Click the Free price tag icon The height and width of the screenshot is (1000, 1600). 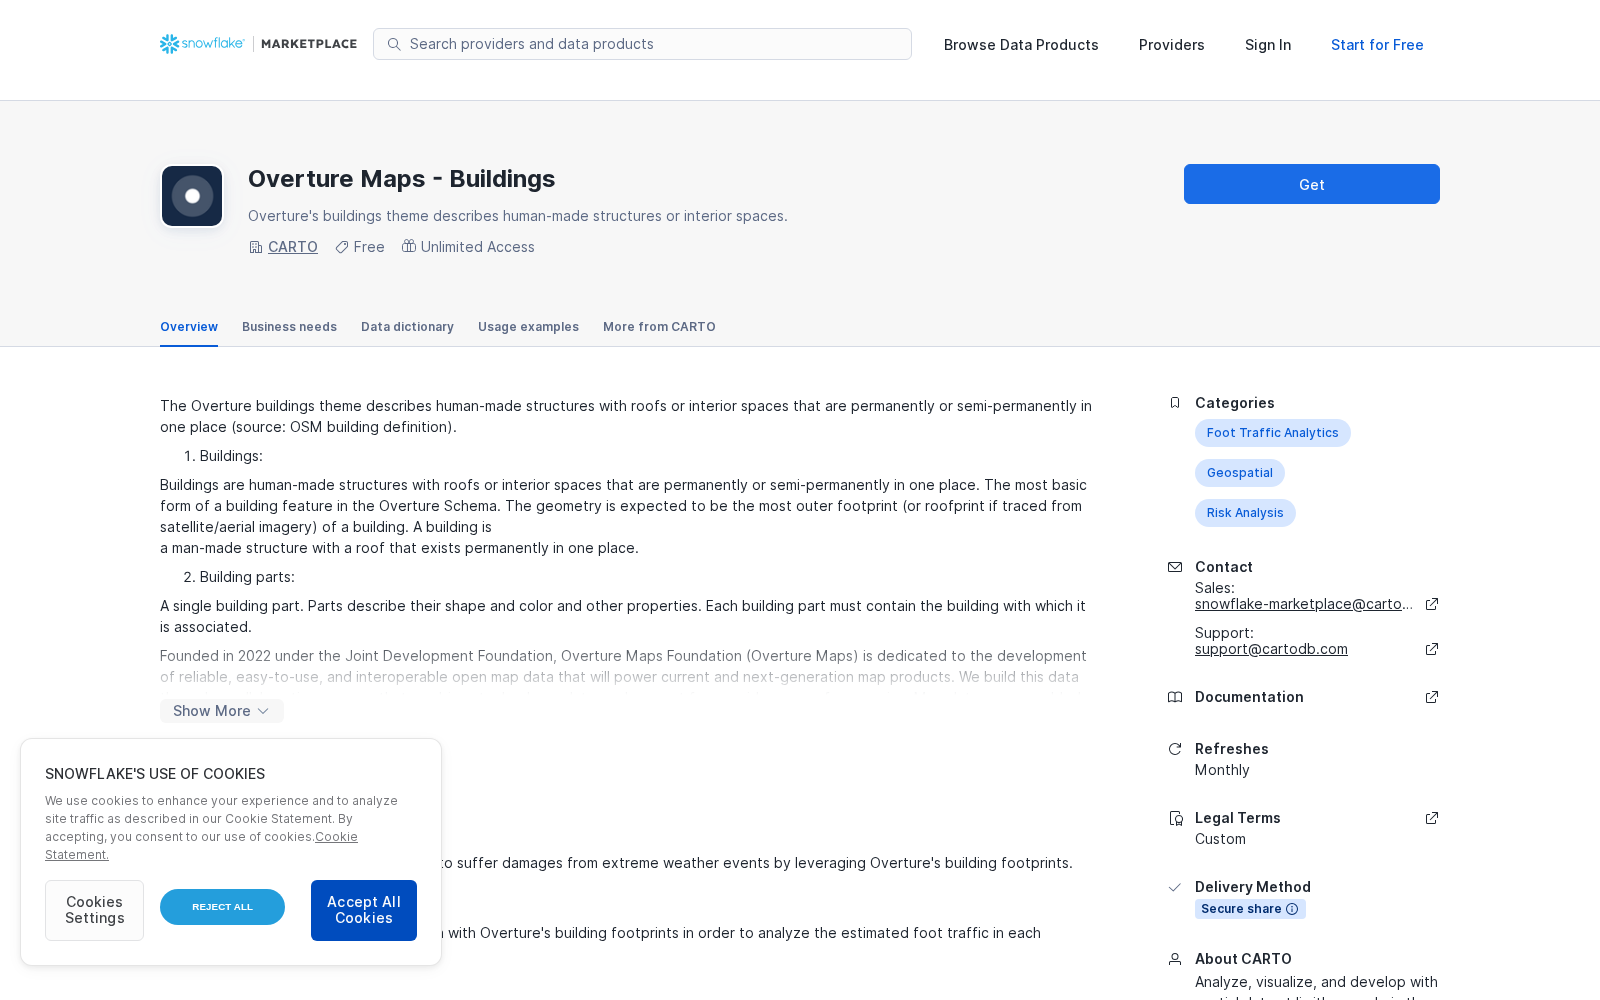click(342, 247)
